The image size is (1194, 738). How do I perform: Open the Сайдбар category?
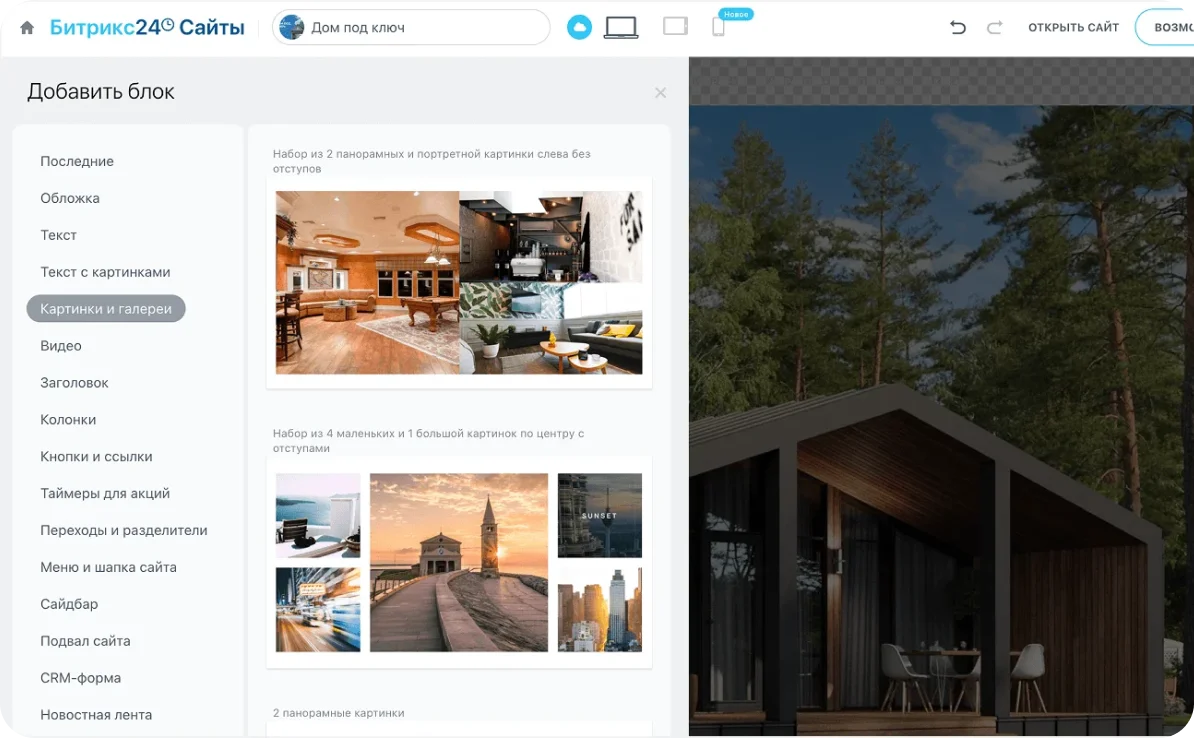69,604
